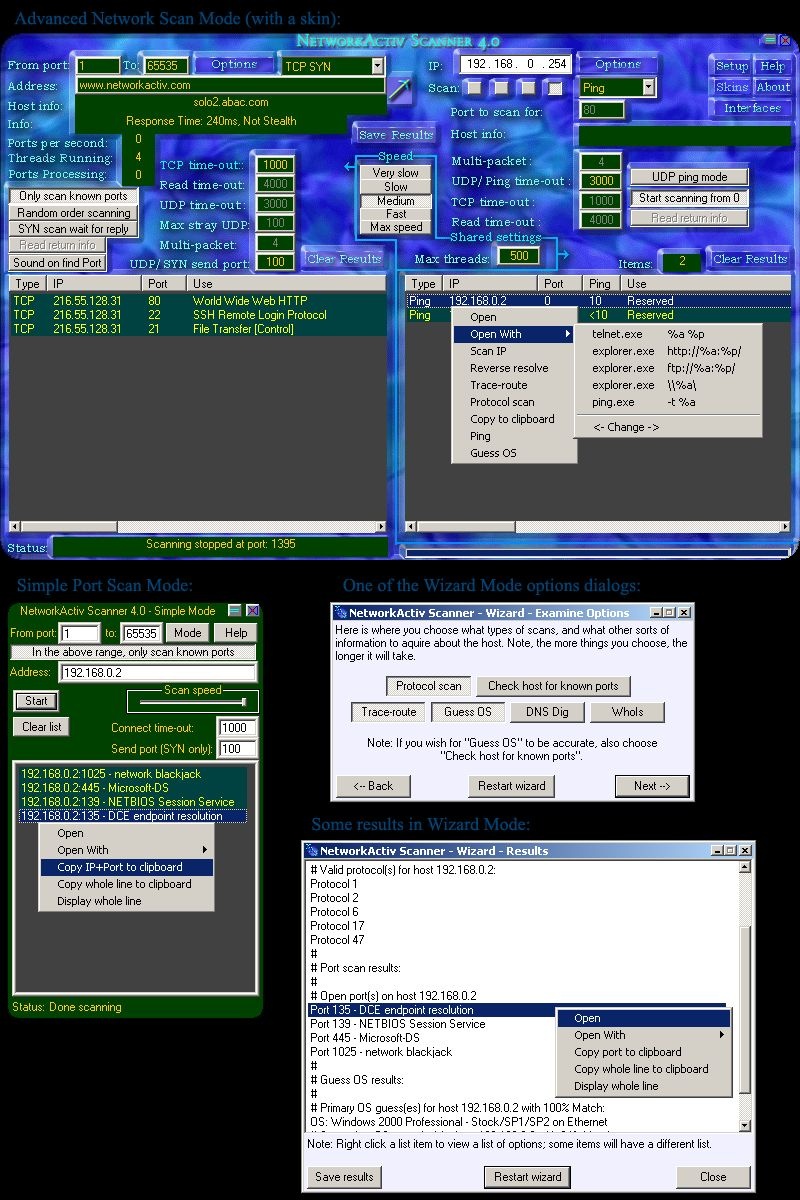
Task: Expand 'Open With' in Wizard Results context menu
Action: point(643,1035)
